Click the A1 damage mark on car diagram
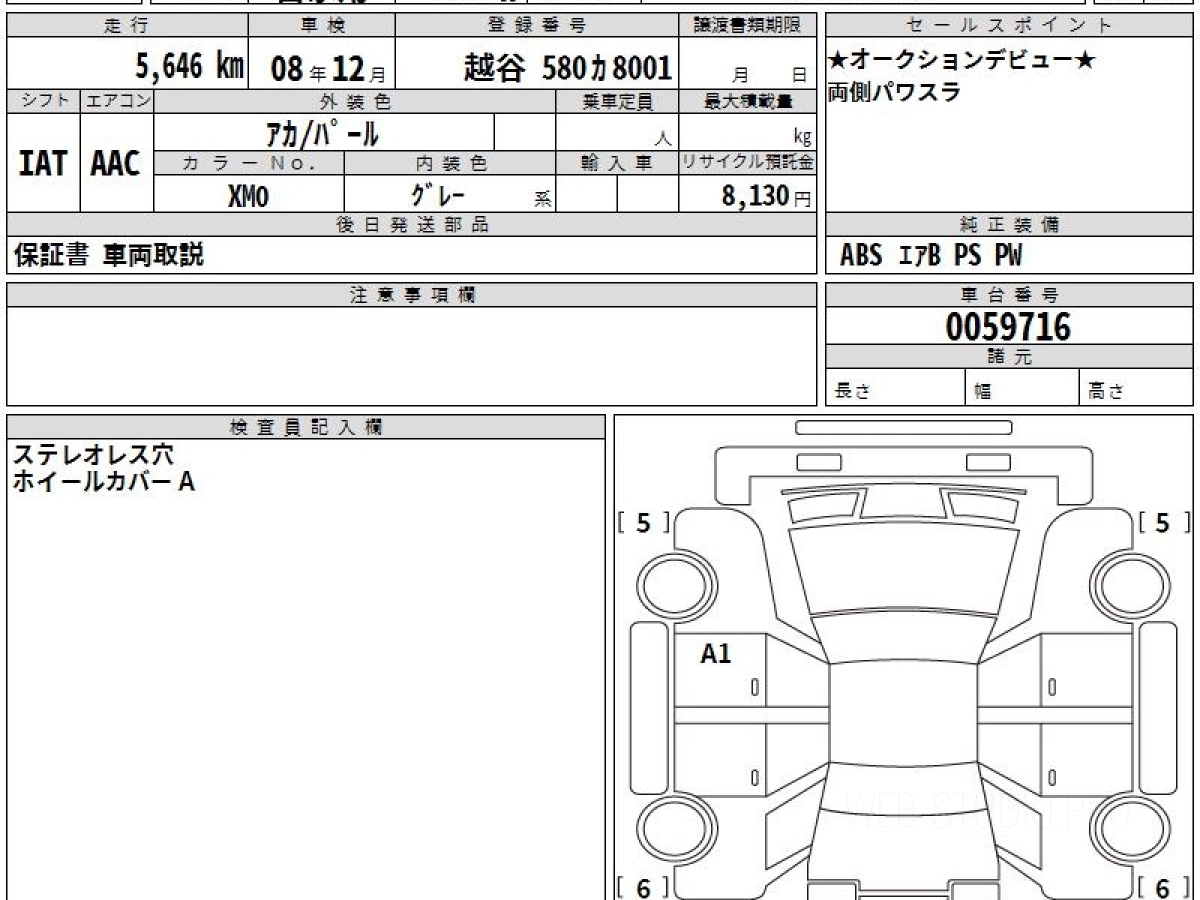Image resolution: width=1200 pixels, height=900 pixels. click(x=716, y=655)
